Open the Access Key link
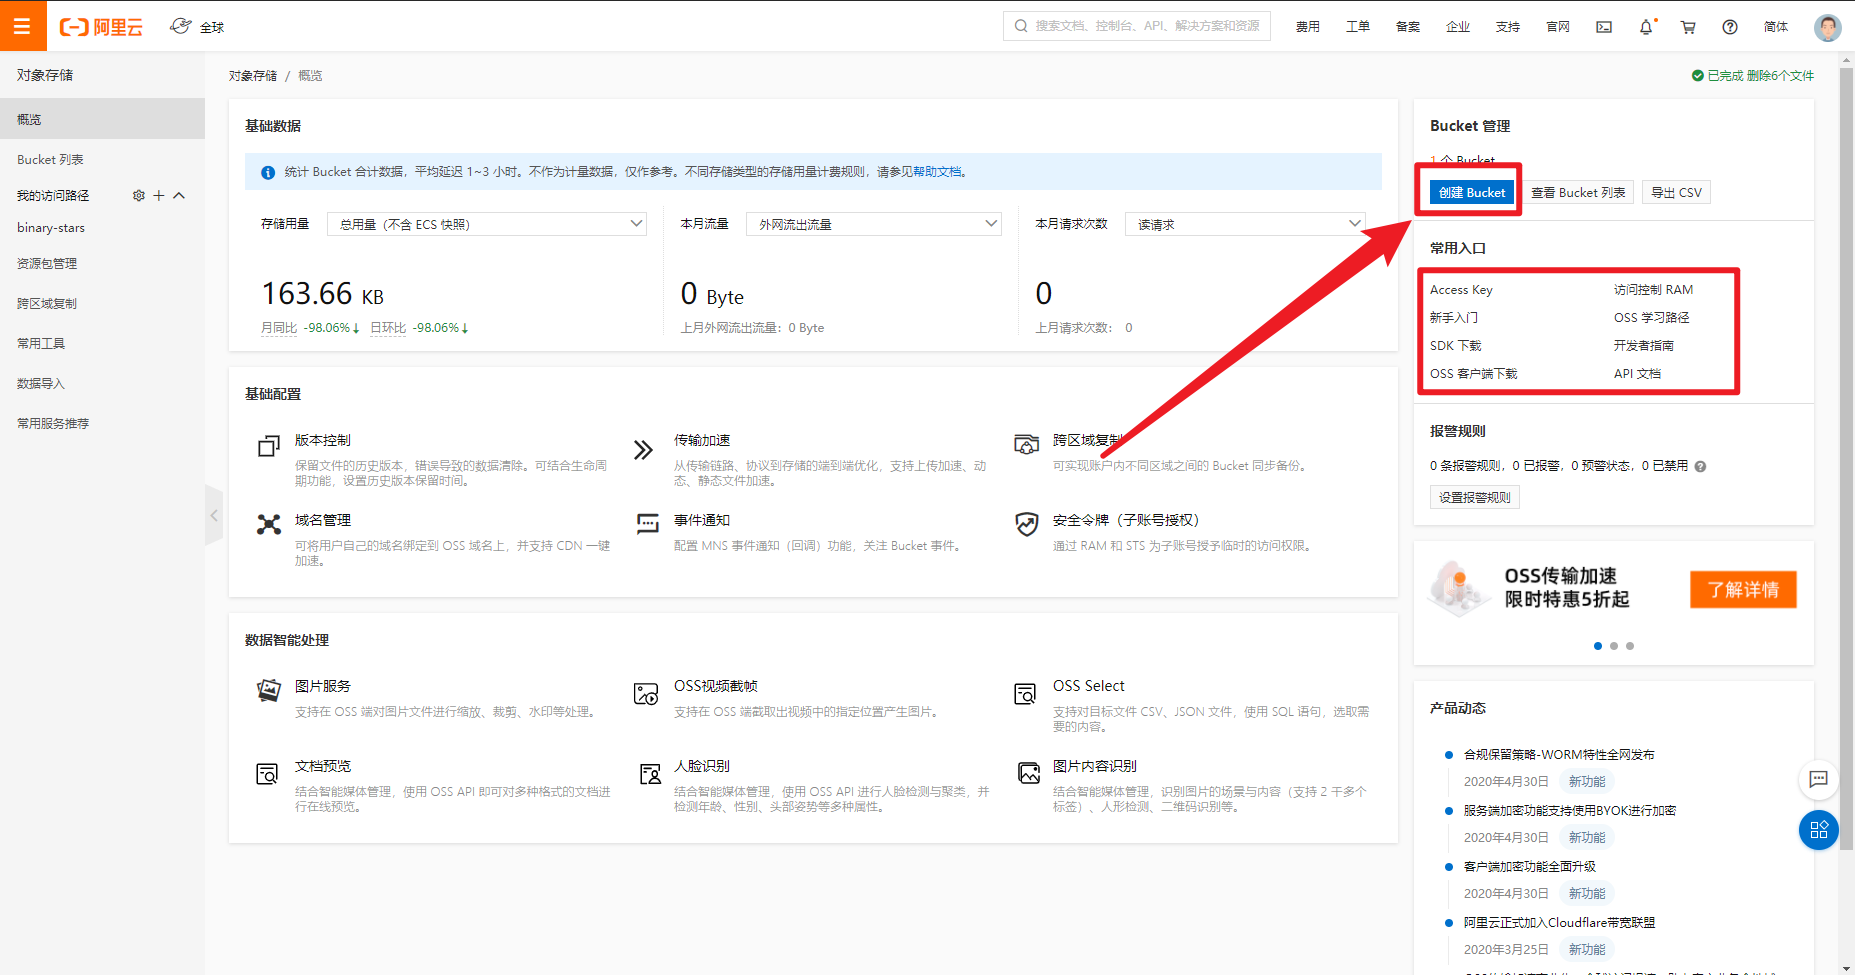 point(1461,290)
